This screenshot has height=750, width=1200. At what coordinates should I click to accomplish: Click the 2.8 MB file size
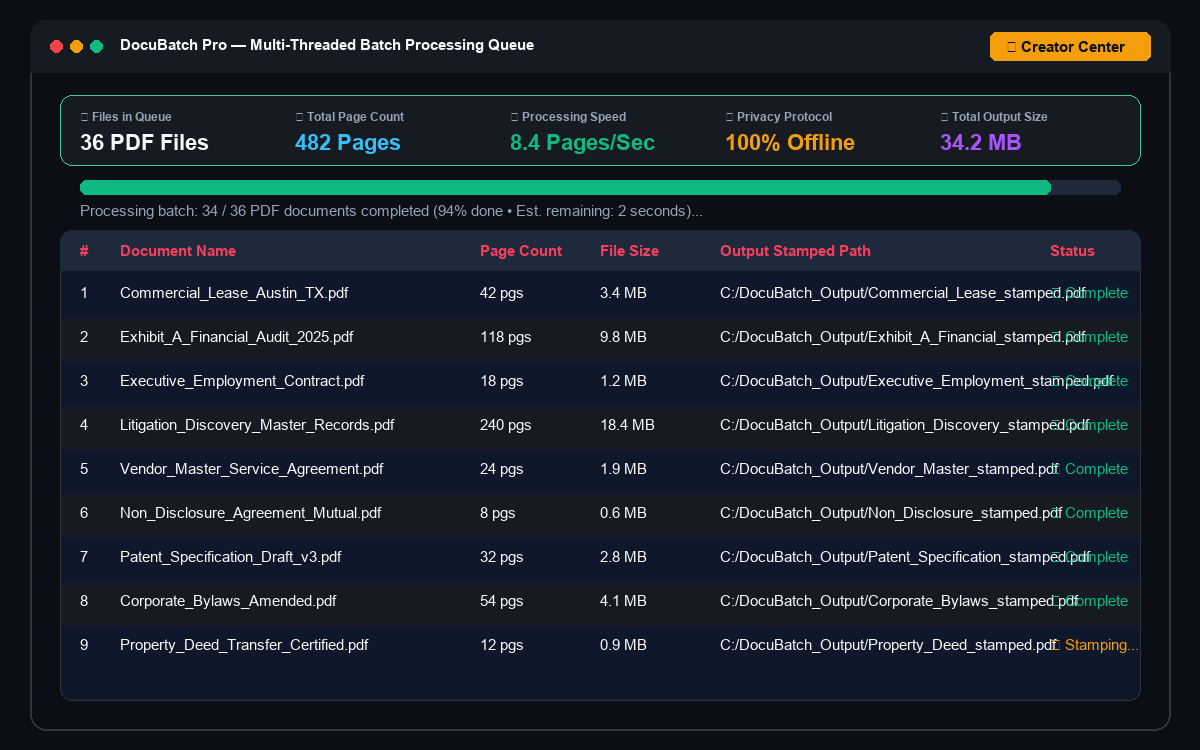tap(623, 557)
